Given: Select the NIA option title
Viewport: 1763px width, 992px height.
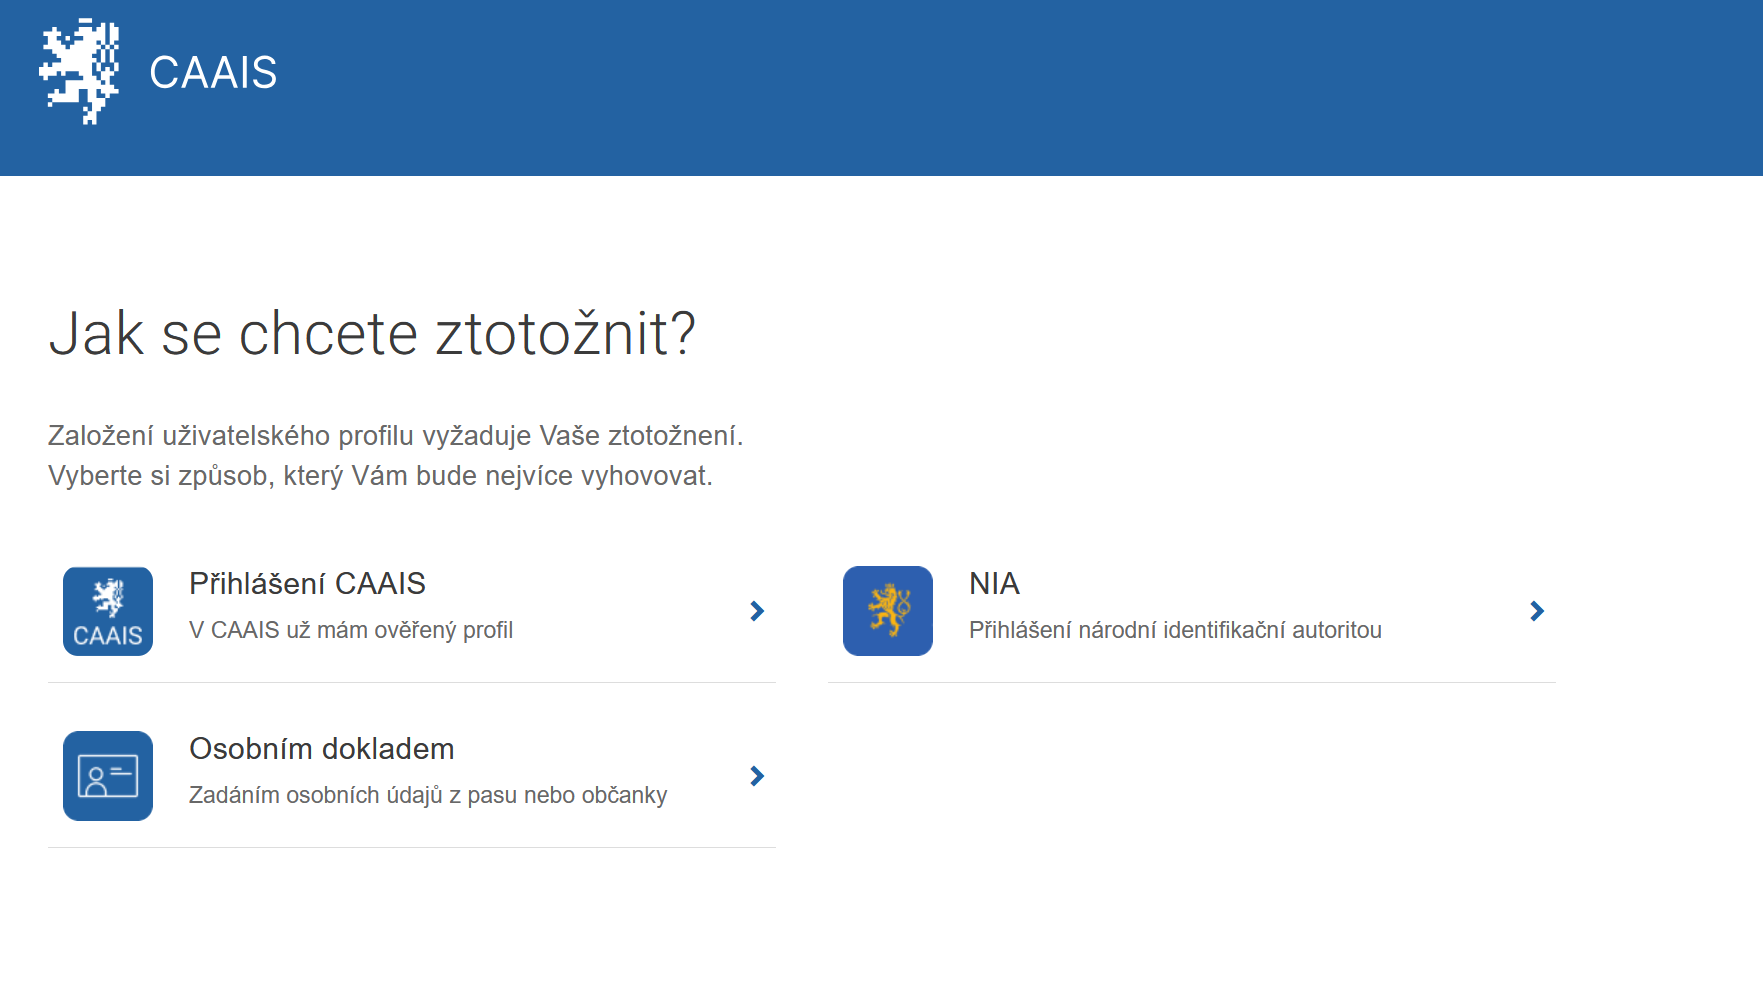Looking at the screenshot, I should click(x=994, y=583).
